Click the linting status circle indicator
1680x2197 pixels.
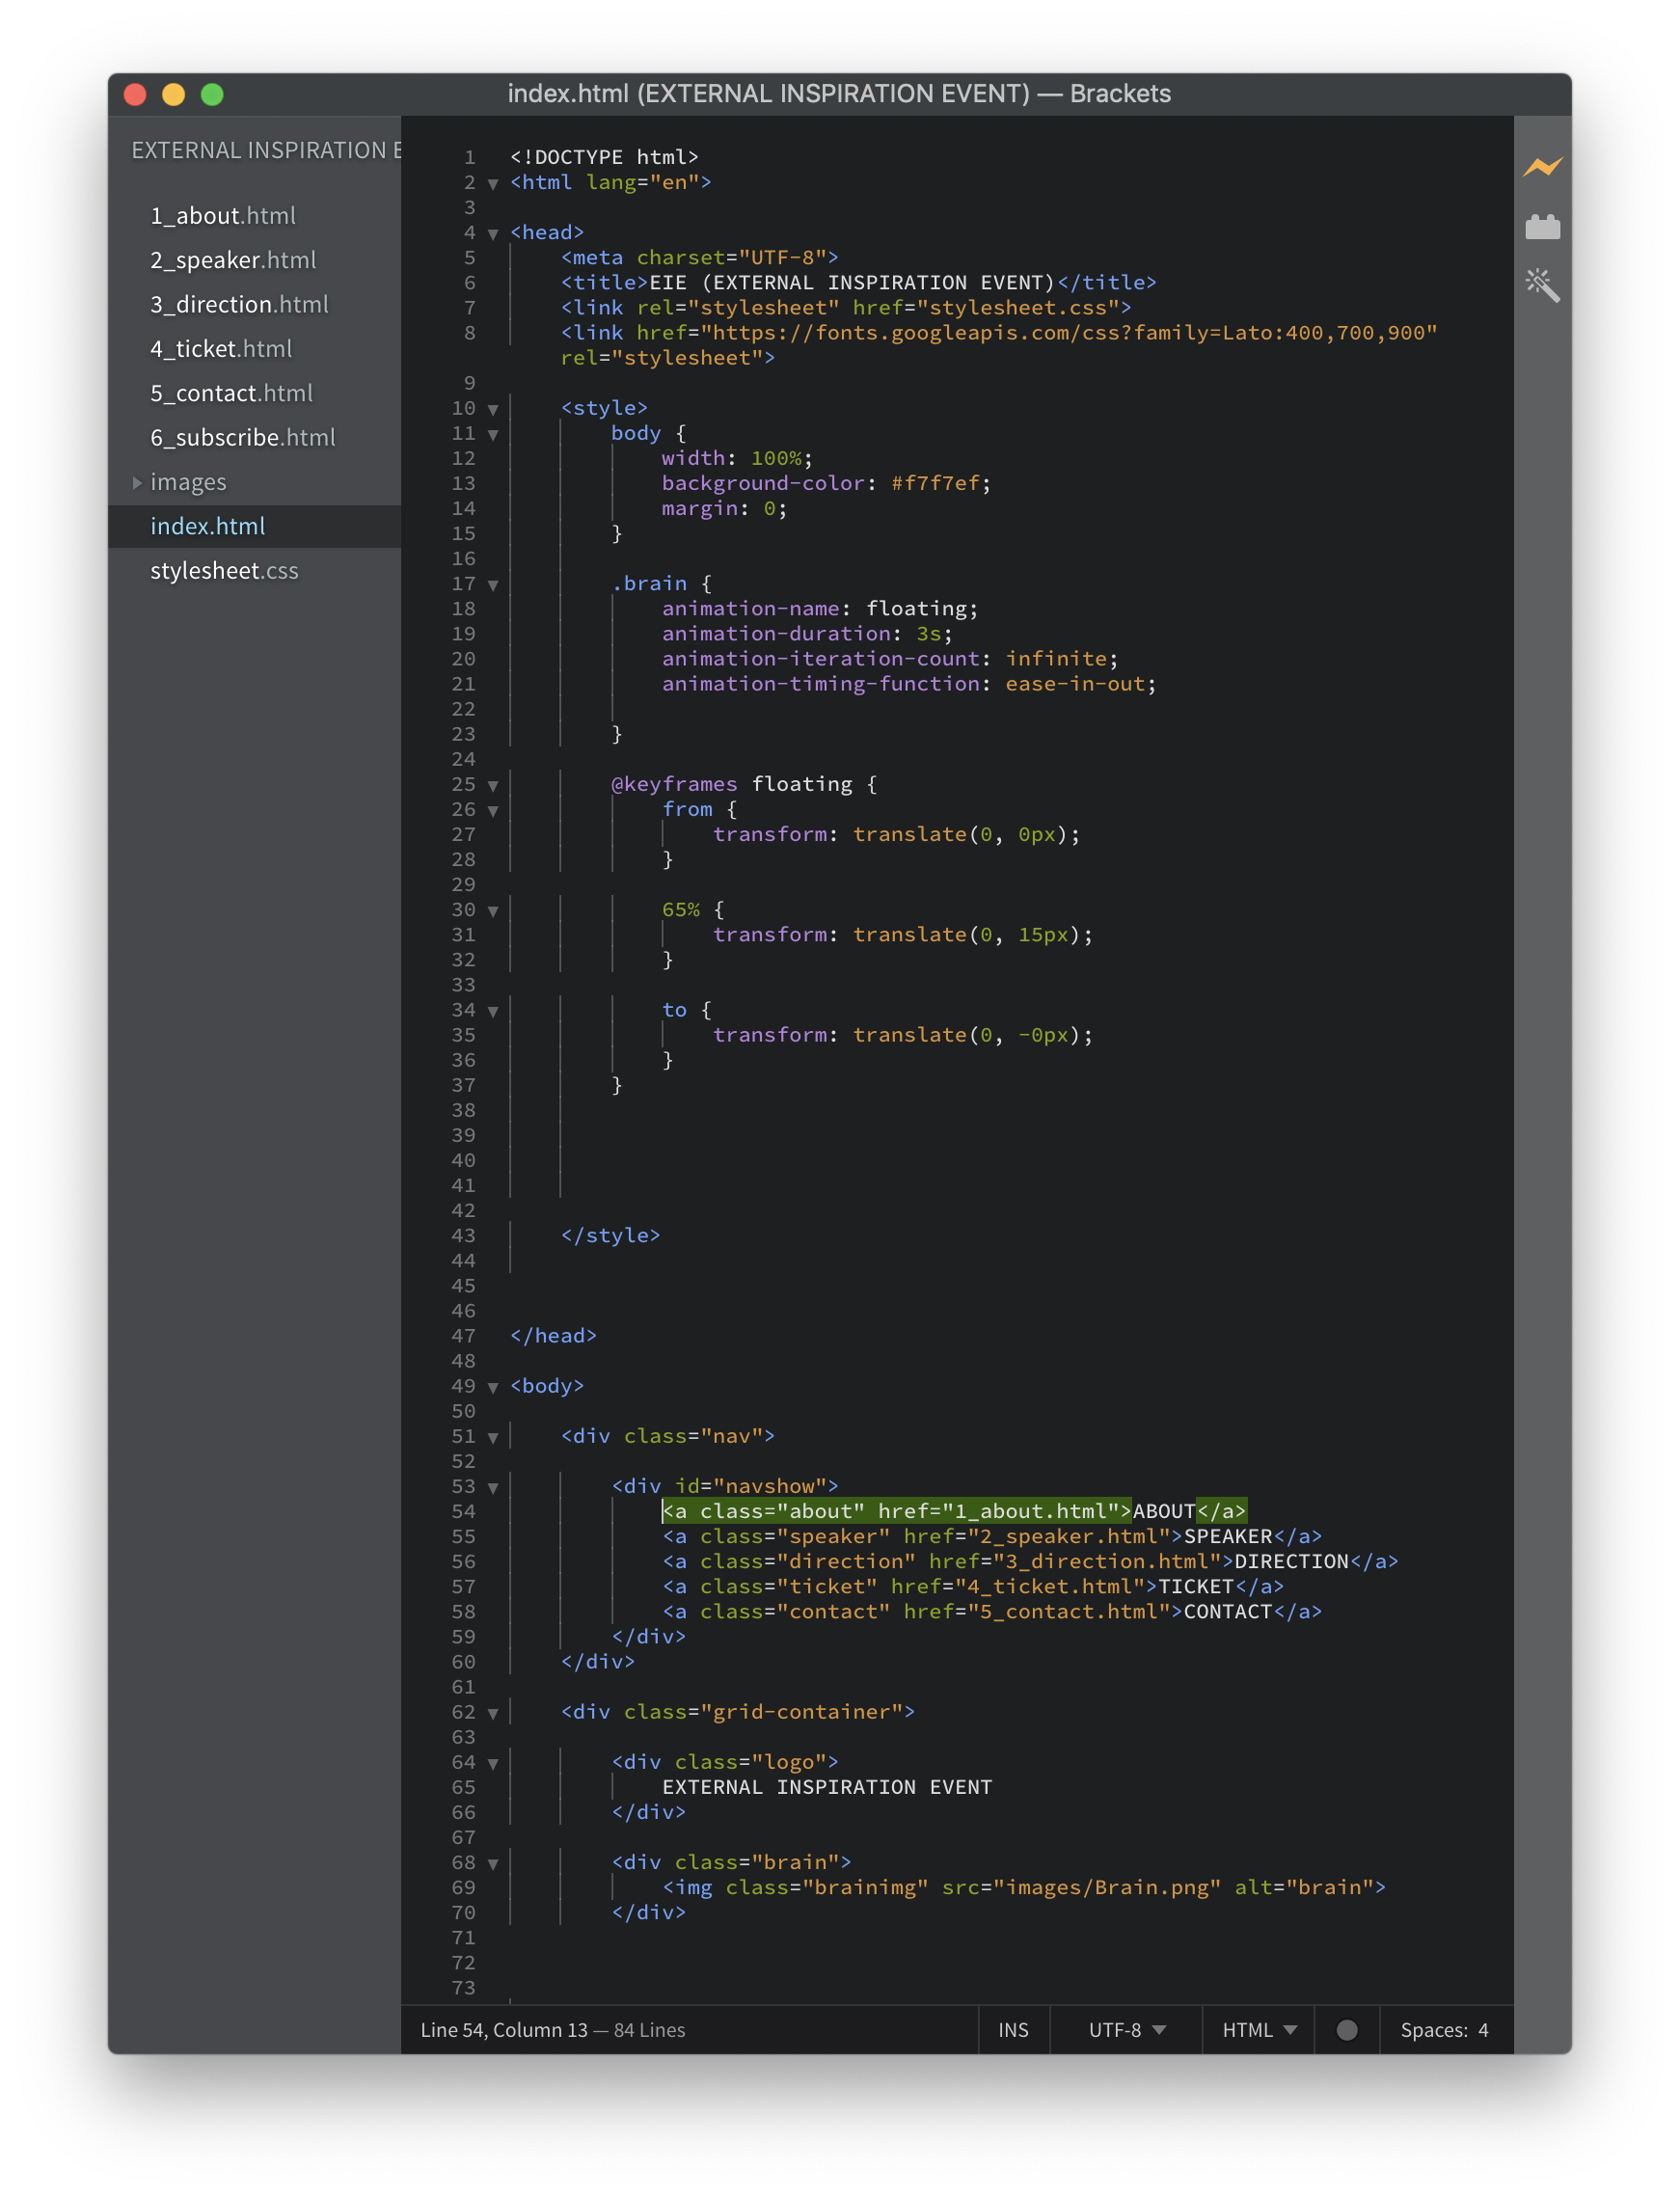pyautogui.click(x=1346, y=2029)
